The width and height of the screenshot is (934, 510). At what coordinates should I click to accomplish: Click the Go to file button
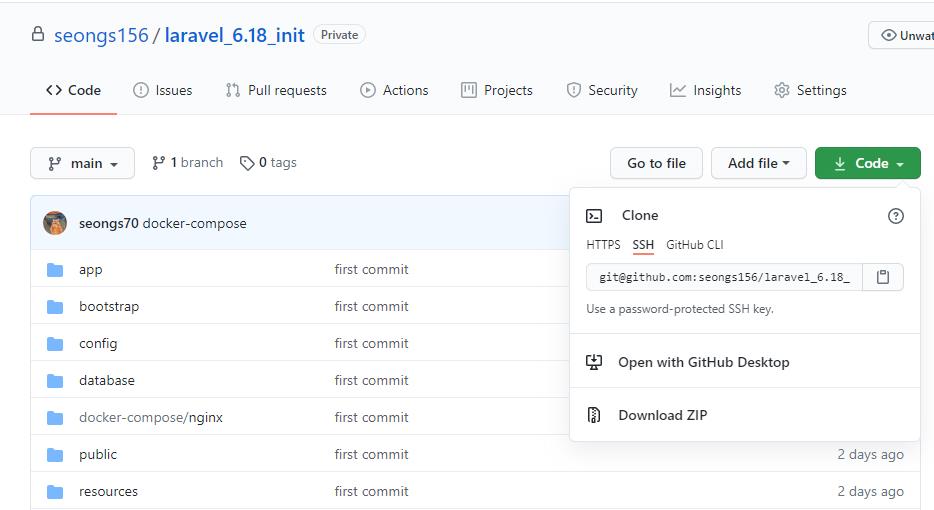(x=656, y=163)
